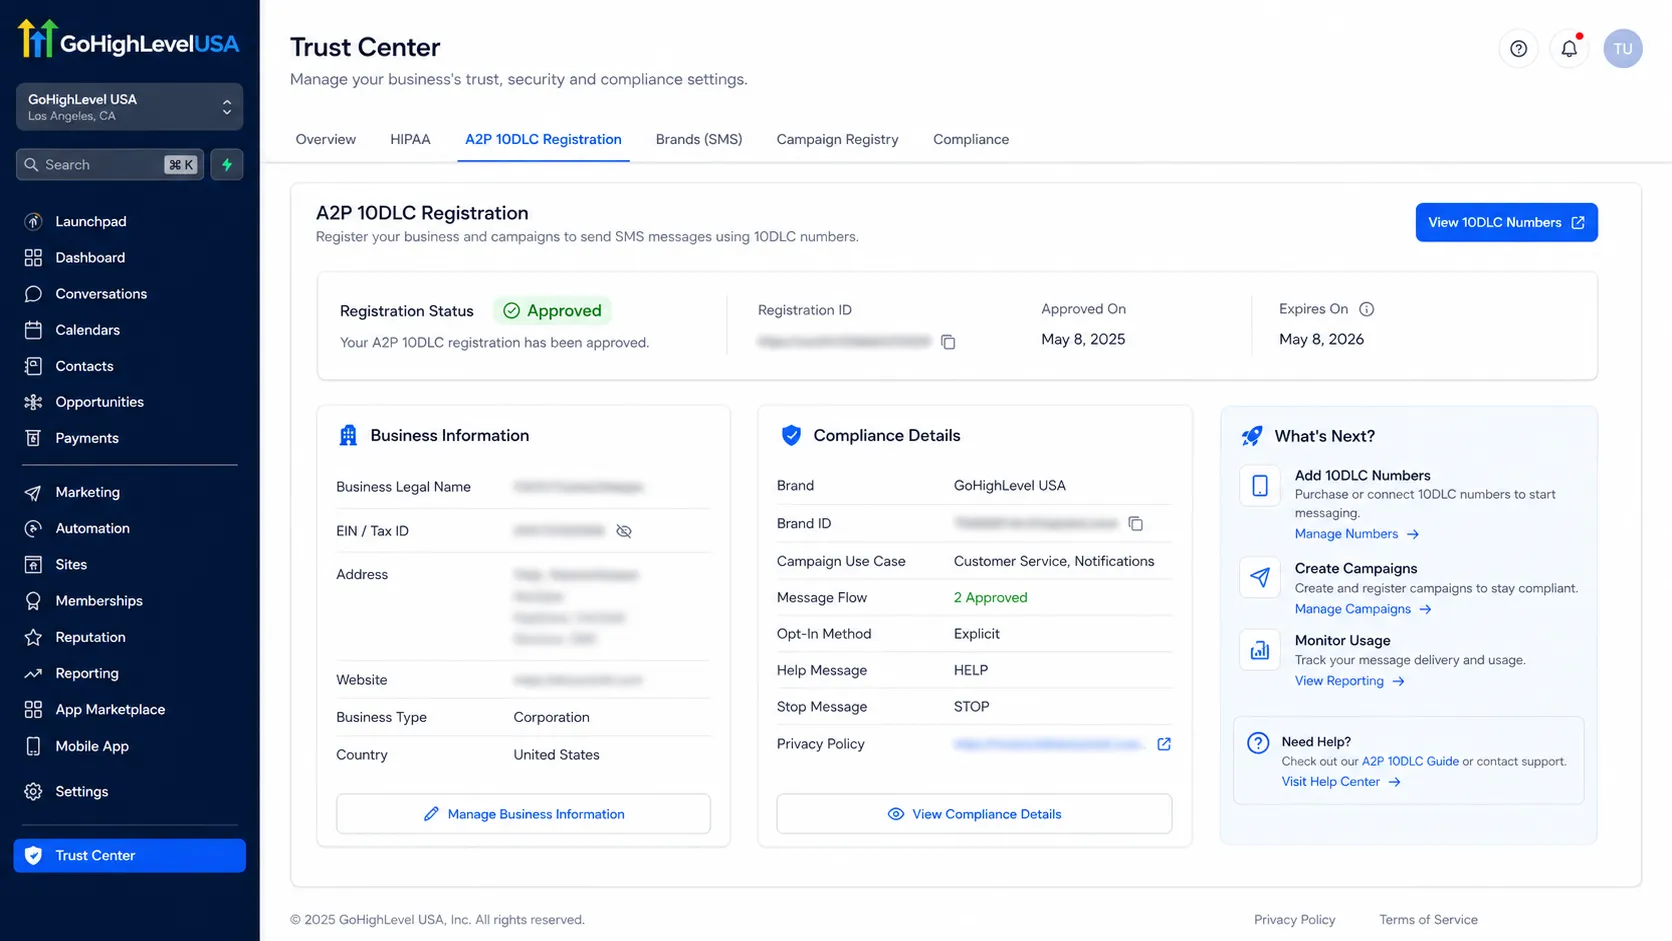Click the Conversations chat bubble icon
Screen dimensions: 1672x941
coord(33,294)
